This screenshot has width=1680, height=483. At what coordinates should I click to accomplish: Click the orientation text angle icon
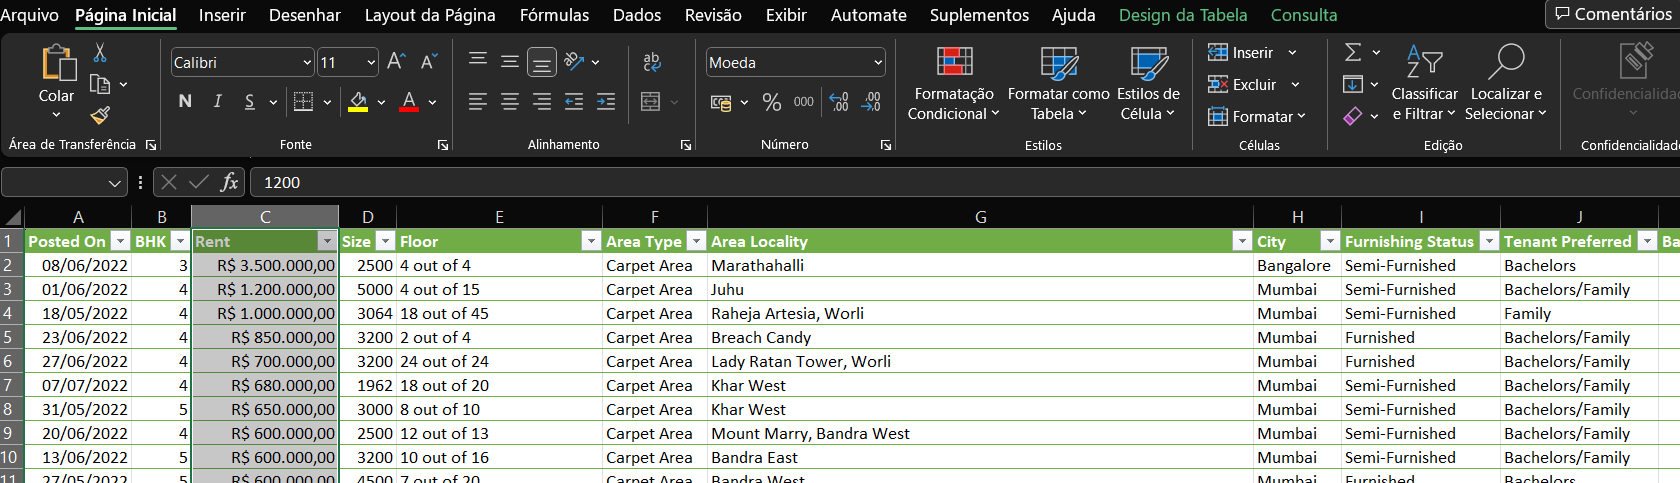coord(574,62)
